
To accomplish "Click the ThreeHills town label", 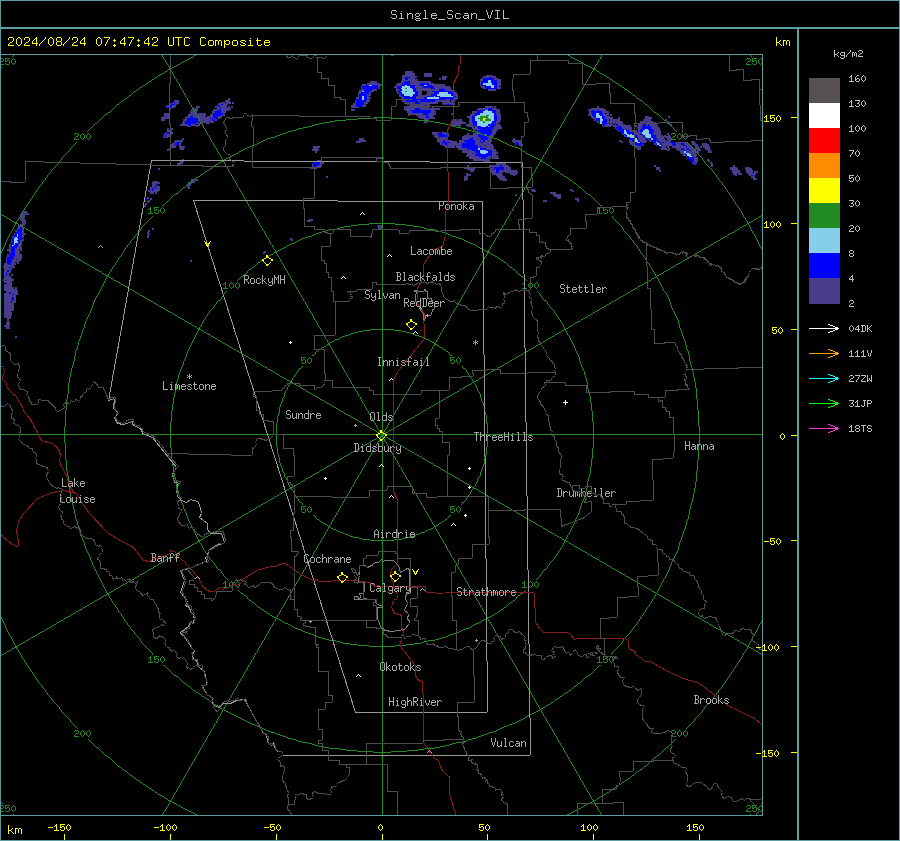I will [x=503, y=437].
